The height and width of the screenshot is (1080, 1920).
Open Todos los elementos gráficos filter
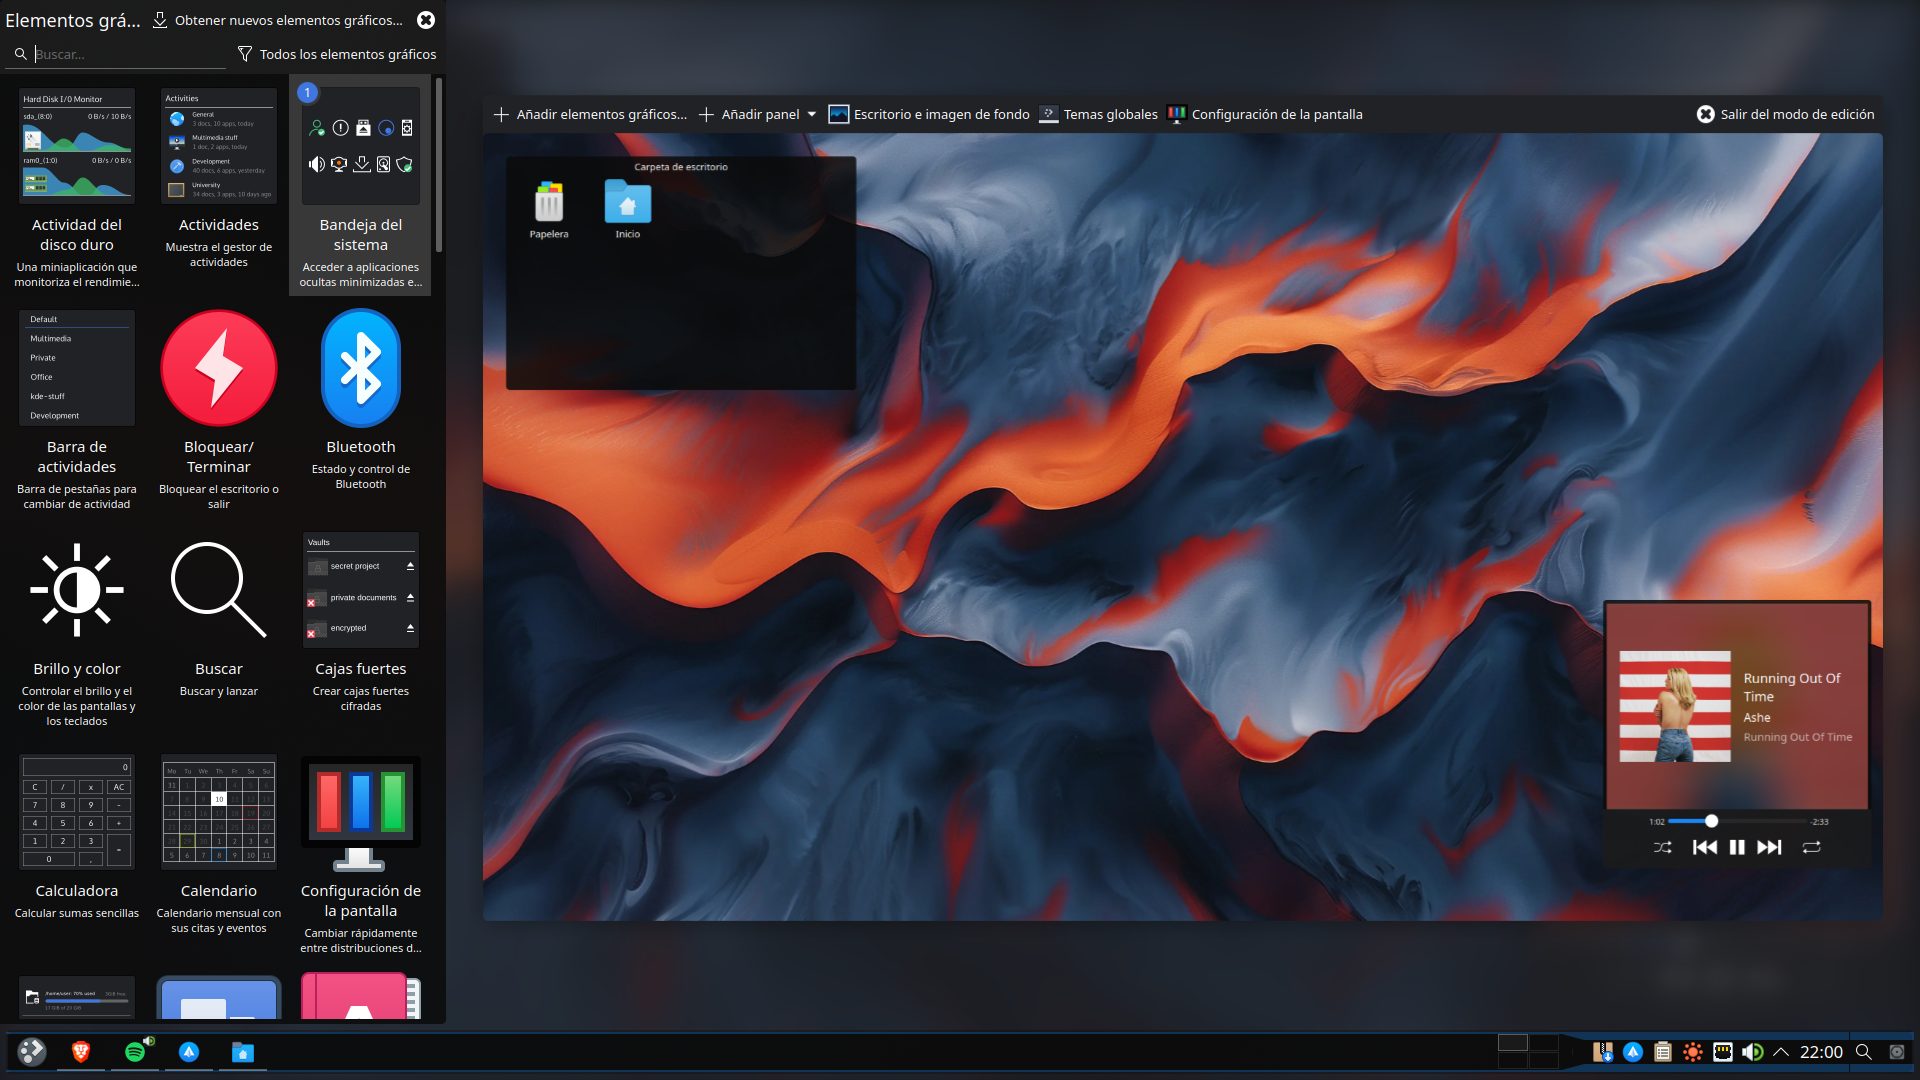[x=336, y=54]
